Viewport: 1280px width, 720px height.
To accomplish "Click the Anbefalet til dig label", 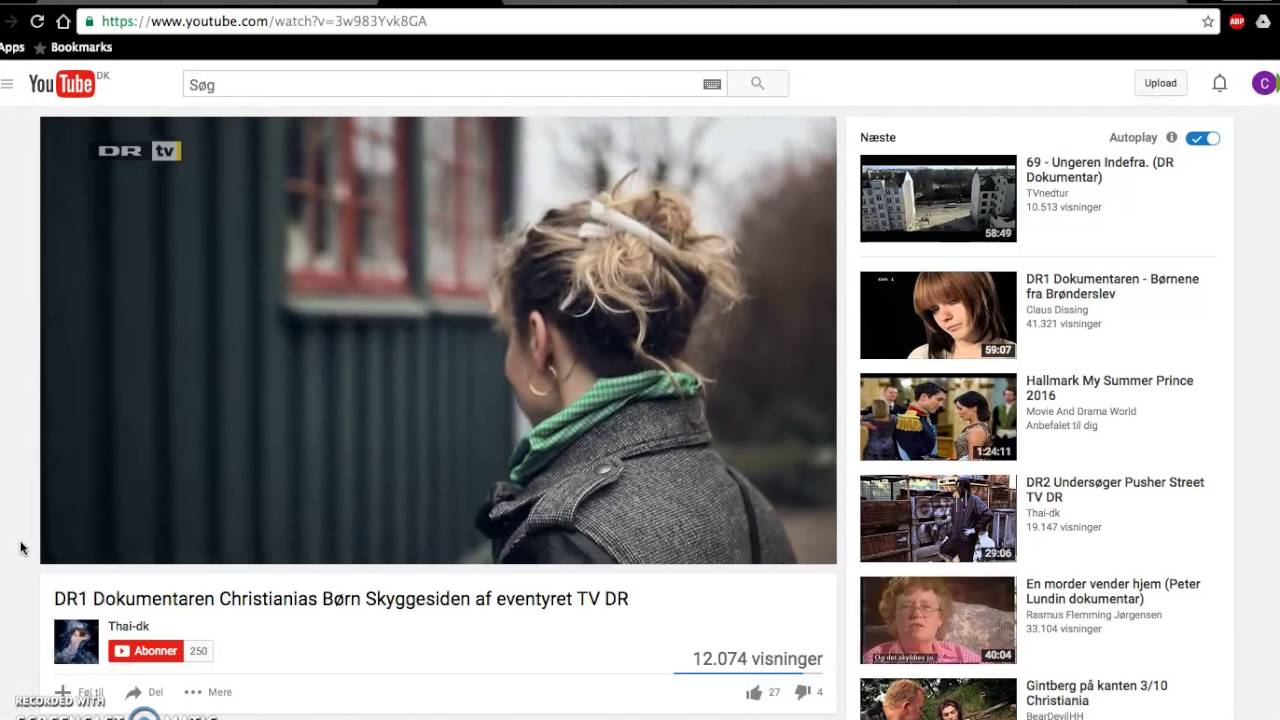I will coord(1062,425).
